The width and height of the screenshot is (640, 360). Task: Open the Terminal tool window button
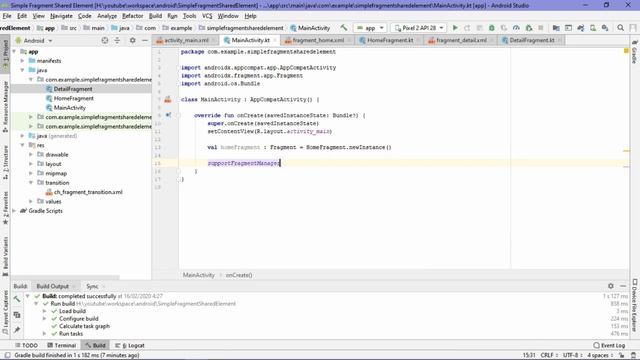[x=62, y=345]
